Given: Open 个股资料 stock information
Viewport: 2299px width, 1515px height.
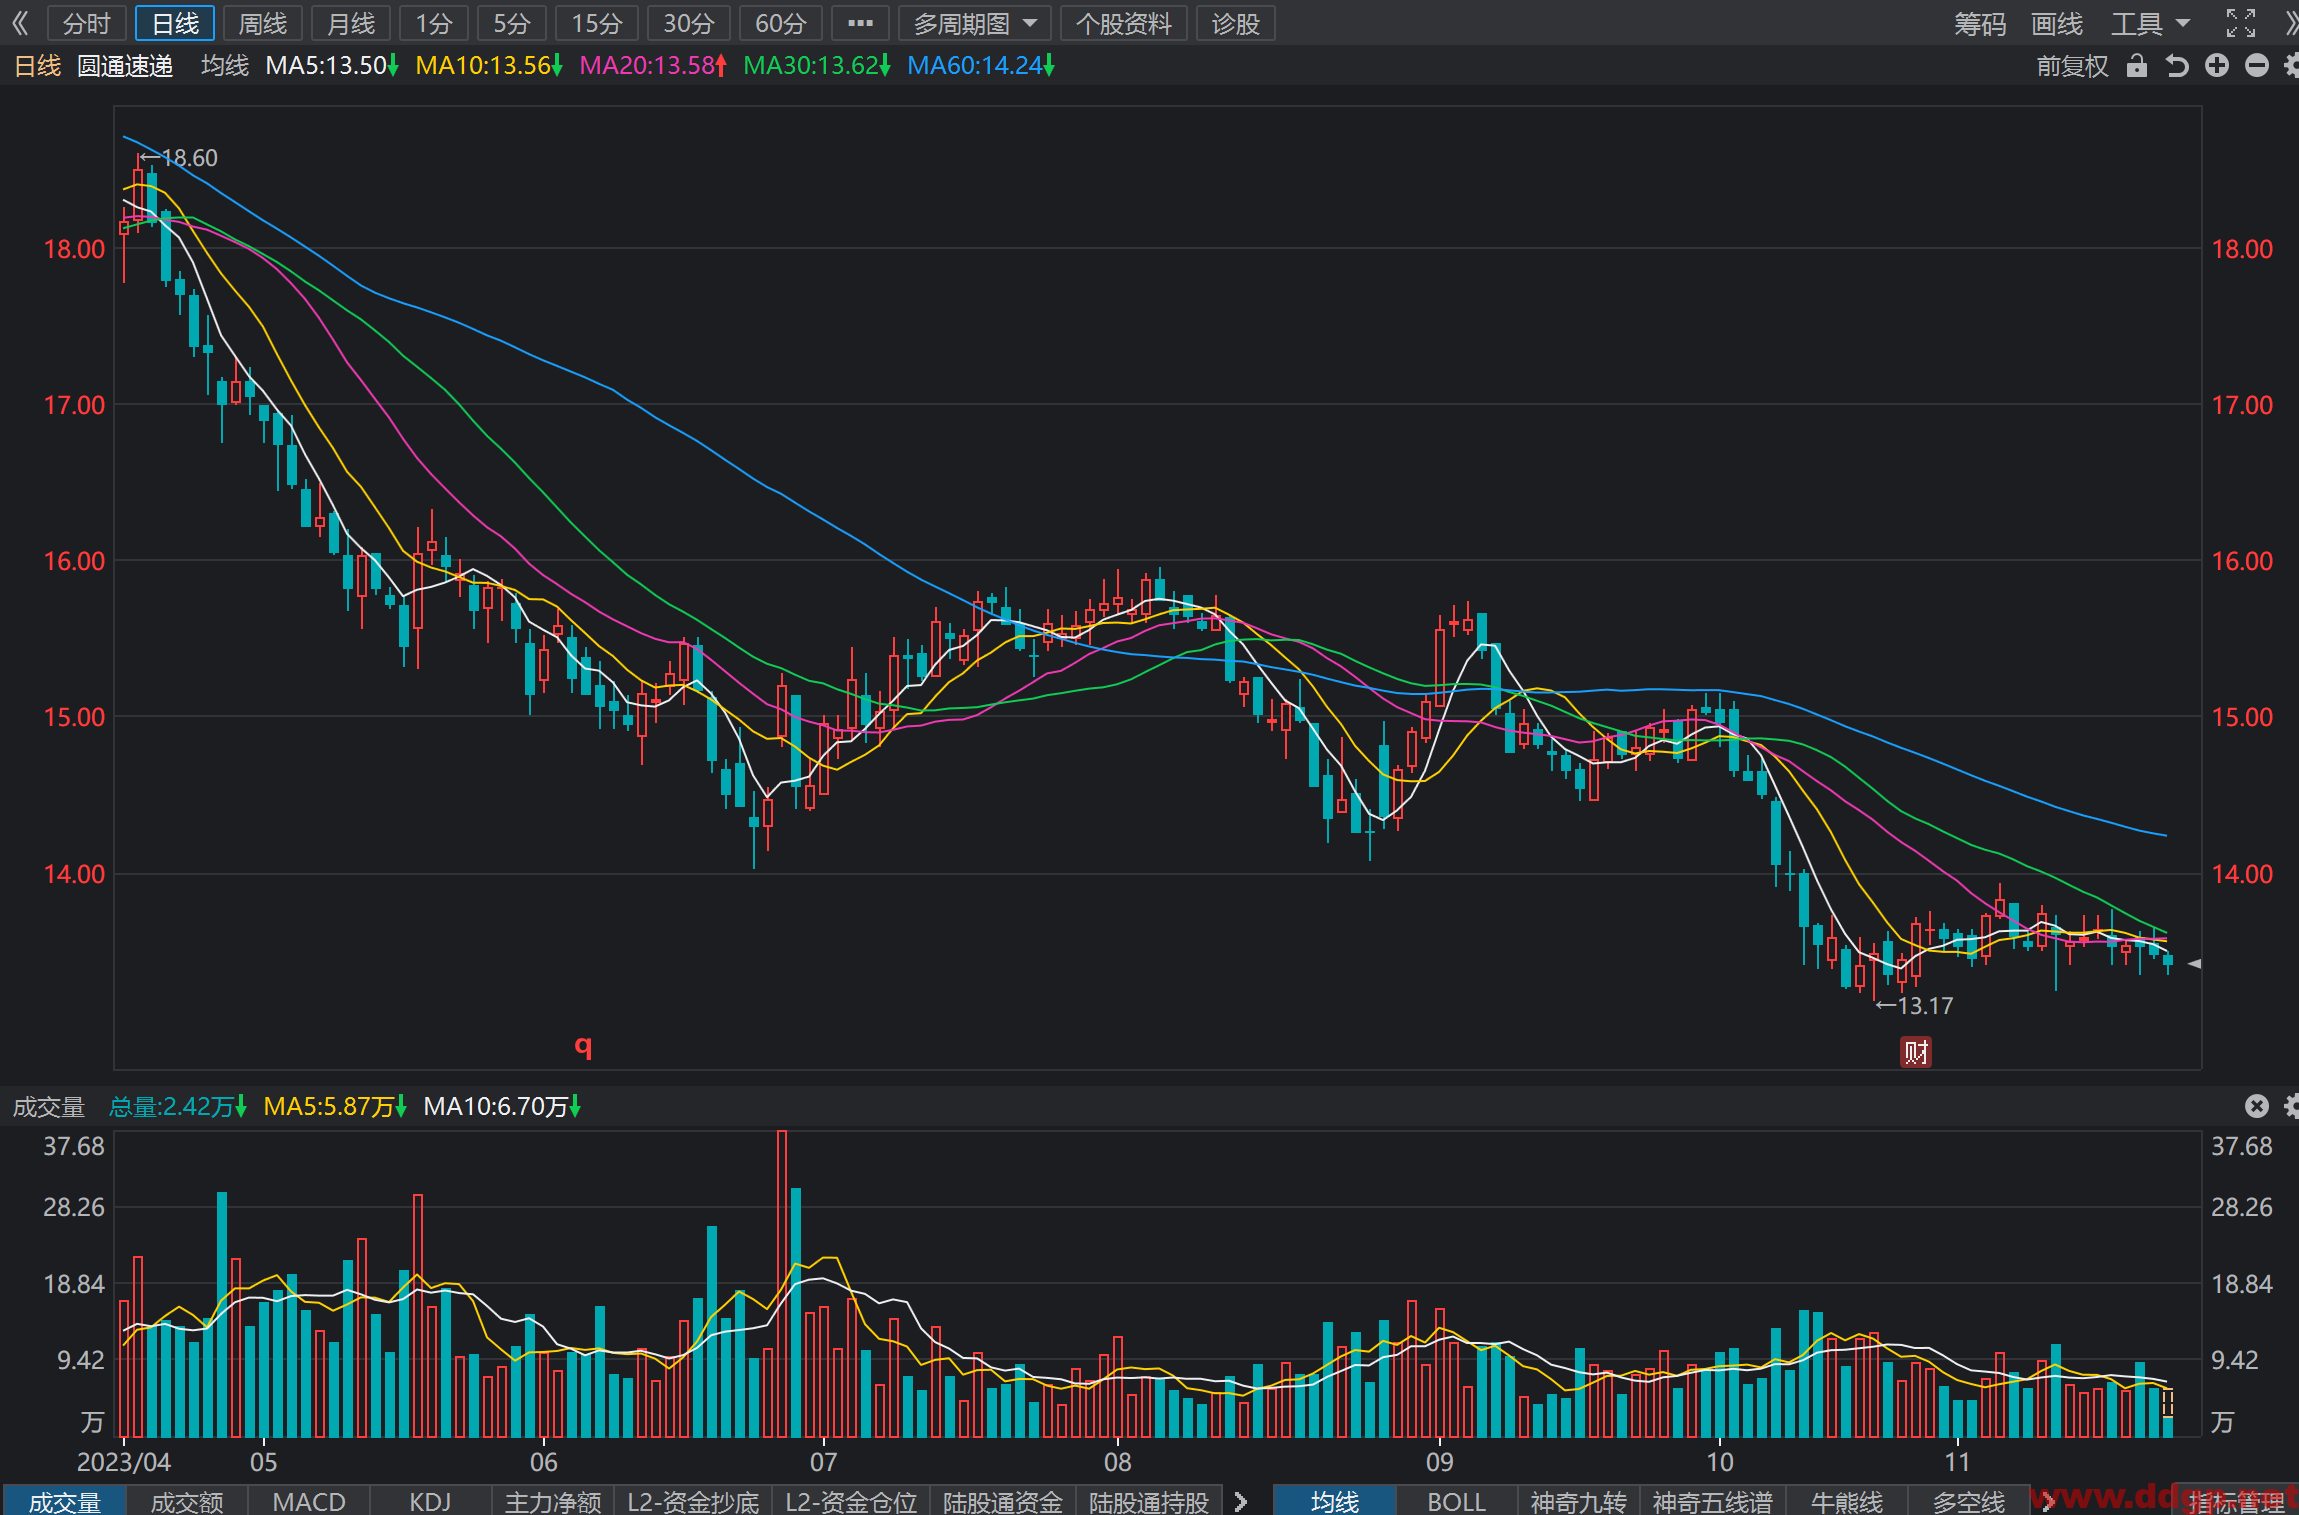Looking at the screenshot, I should 1124,23.
